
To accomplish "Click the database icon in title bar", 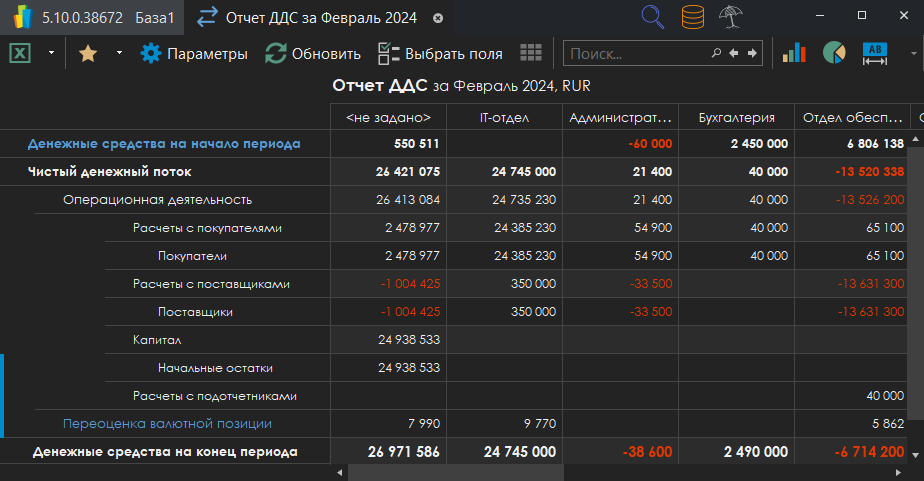I will pyautogui.click(x=692, y=17).
